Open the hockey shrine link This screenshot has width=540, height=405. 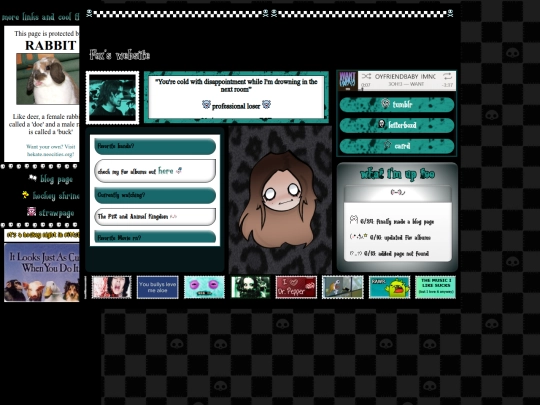tap(56, 196)
